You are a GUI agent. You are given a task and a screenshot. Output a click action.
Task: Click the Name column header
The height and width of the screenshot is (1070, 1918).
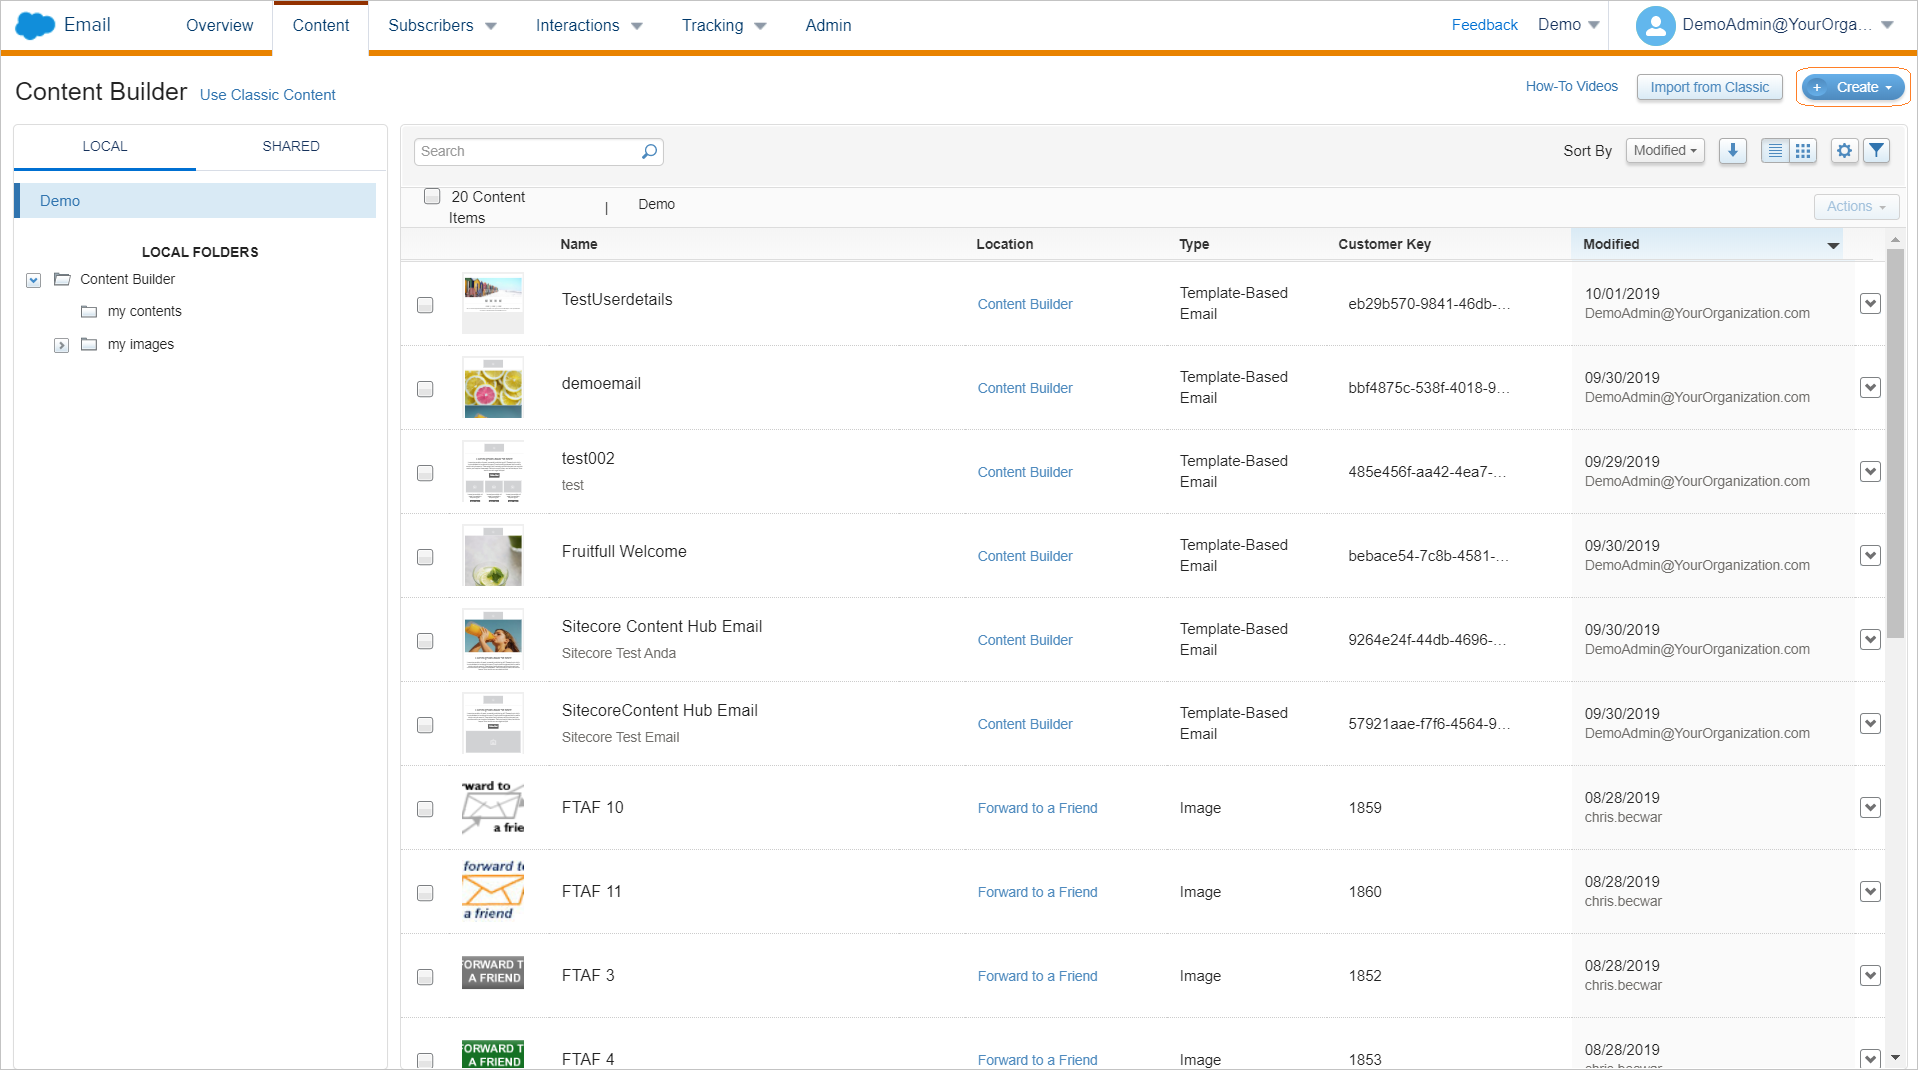point(579,244)
